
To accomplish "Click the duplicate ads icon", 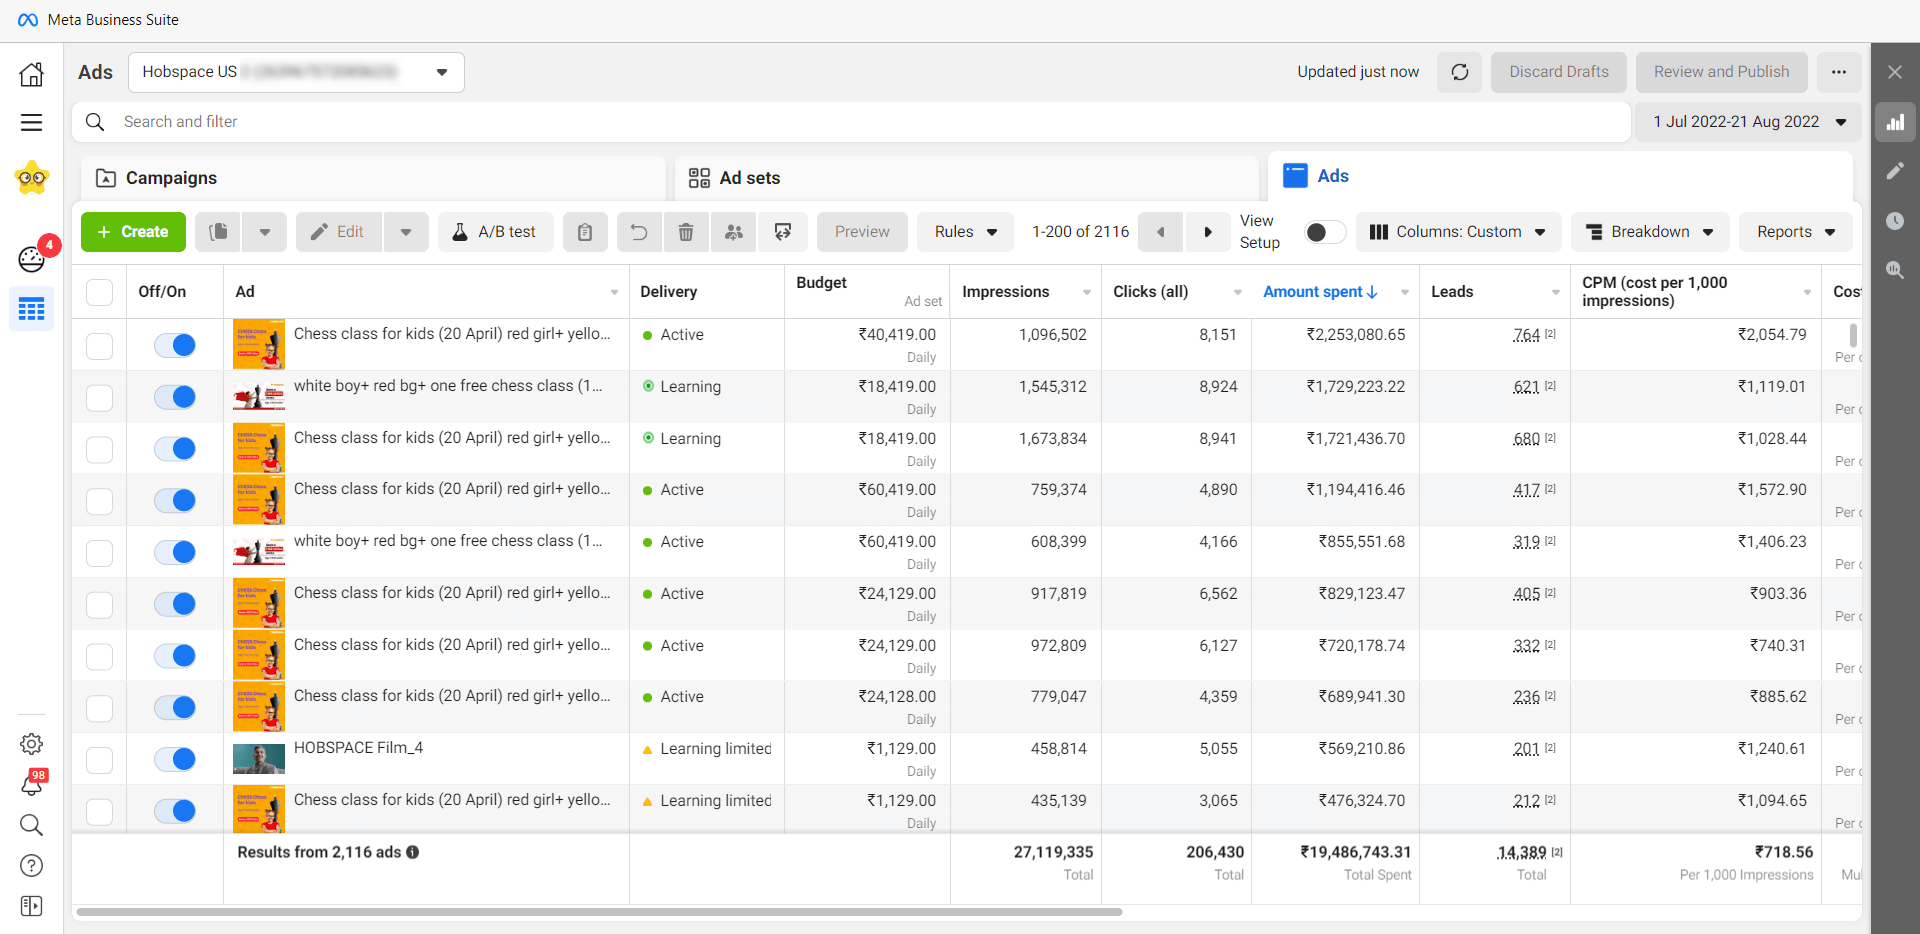I will [x=219, y=232].
